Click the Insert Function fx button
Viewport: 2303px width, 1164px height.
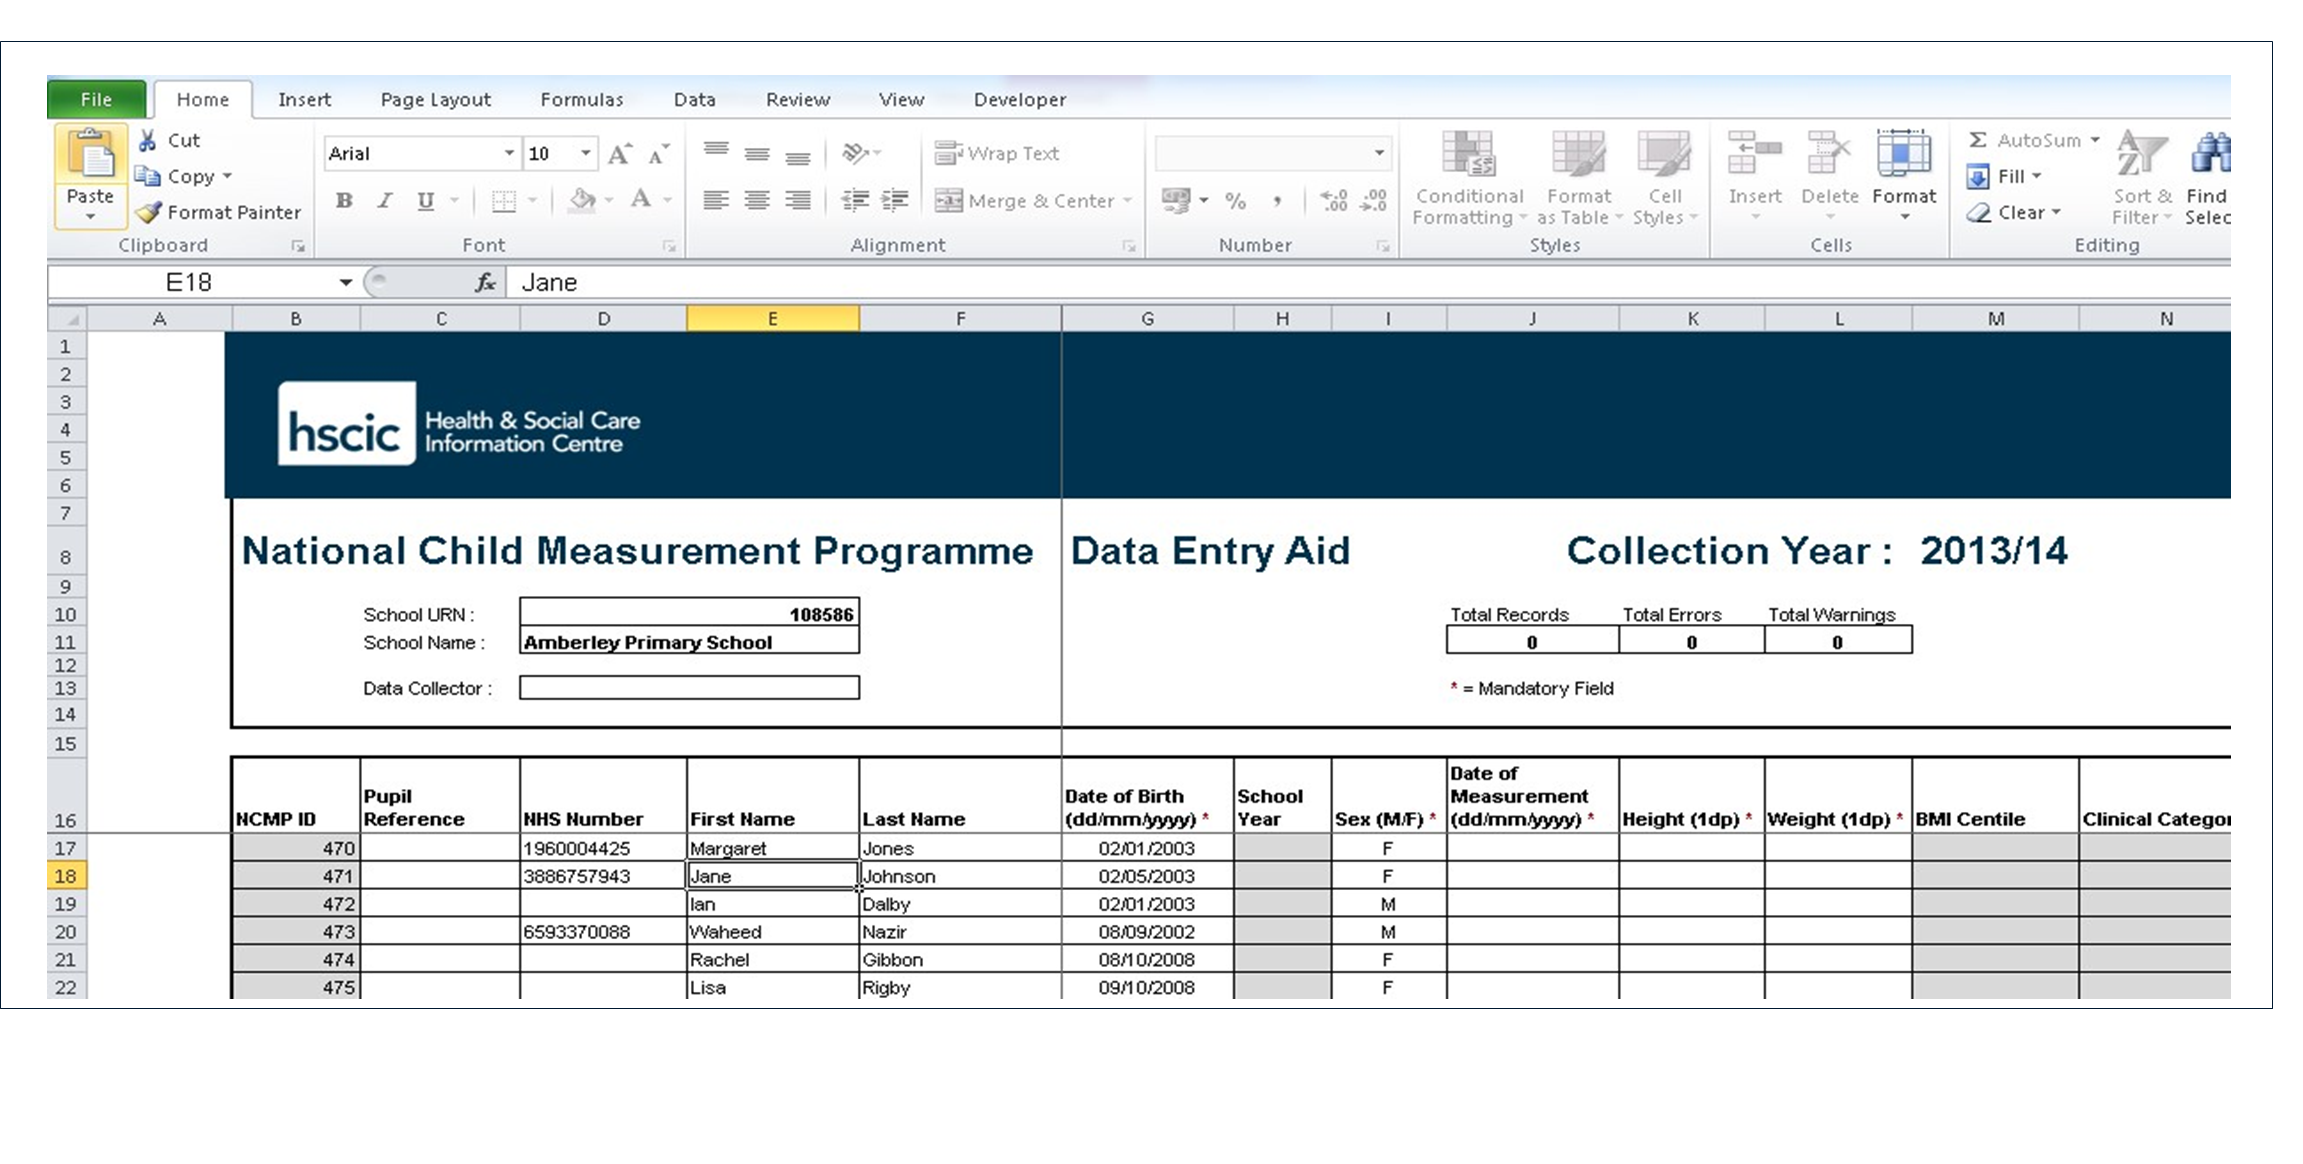(485, 283)
